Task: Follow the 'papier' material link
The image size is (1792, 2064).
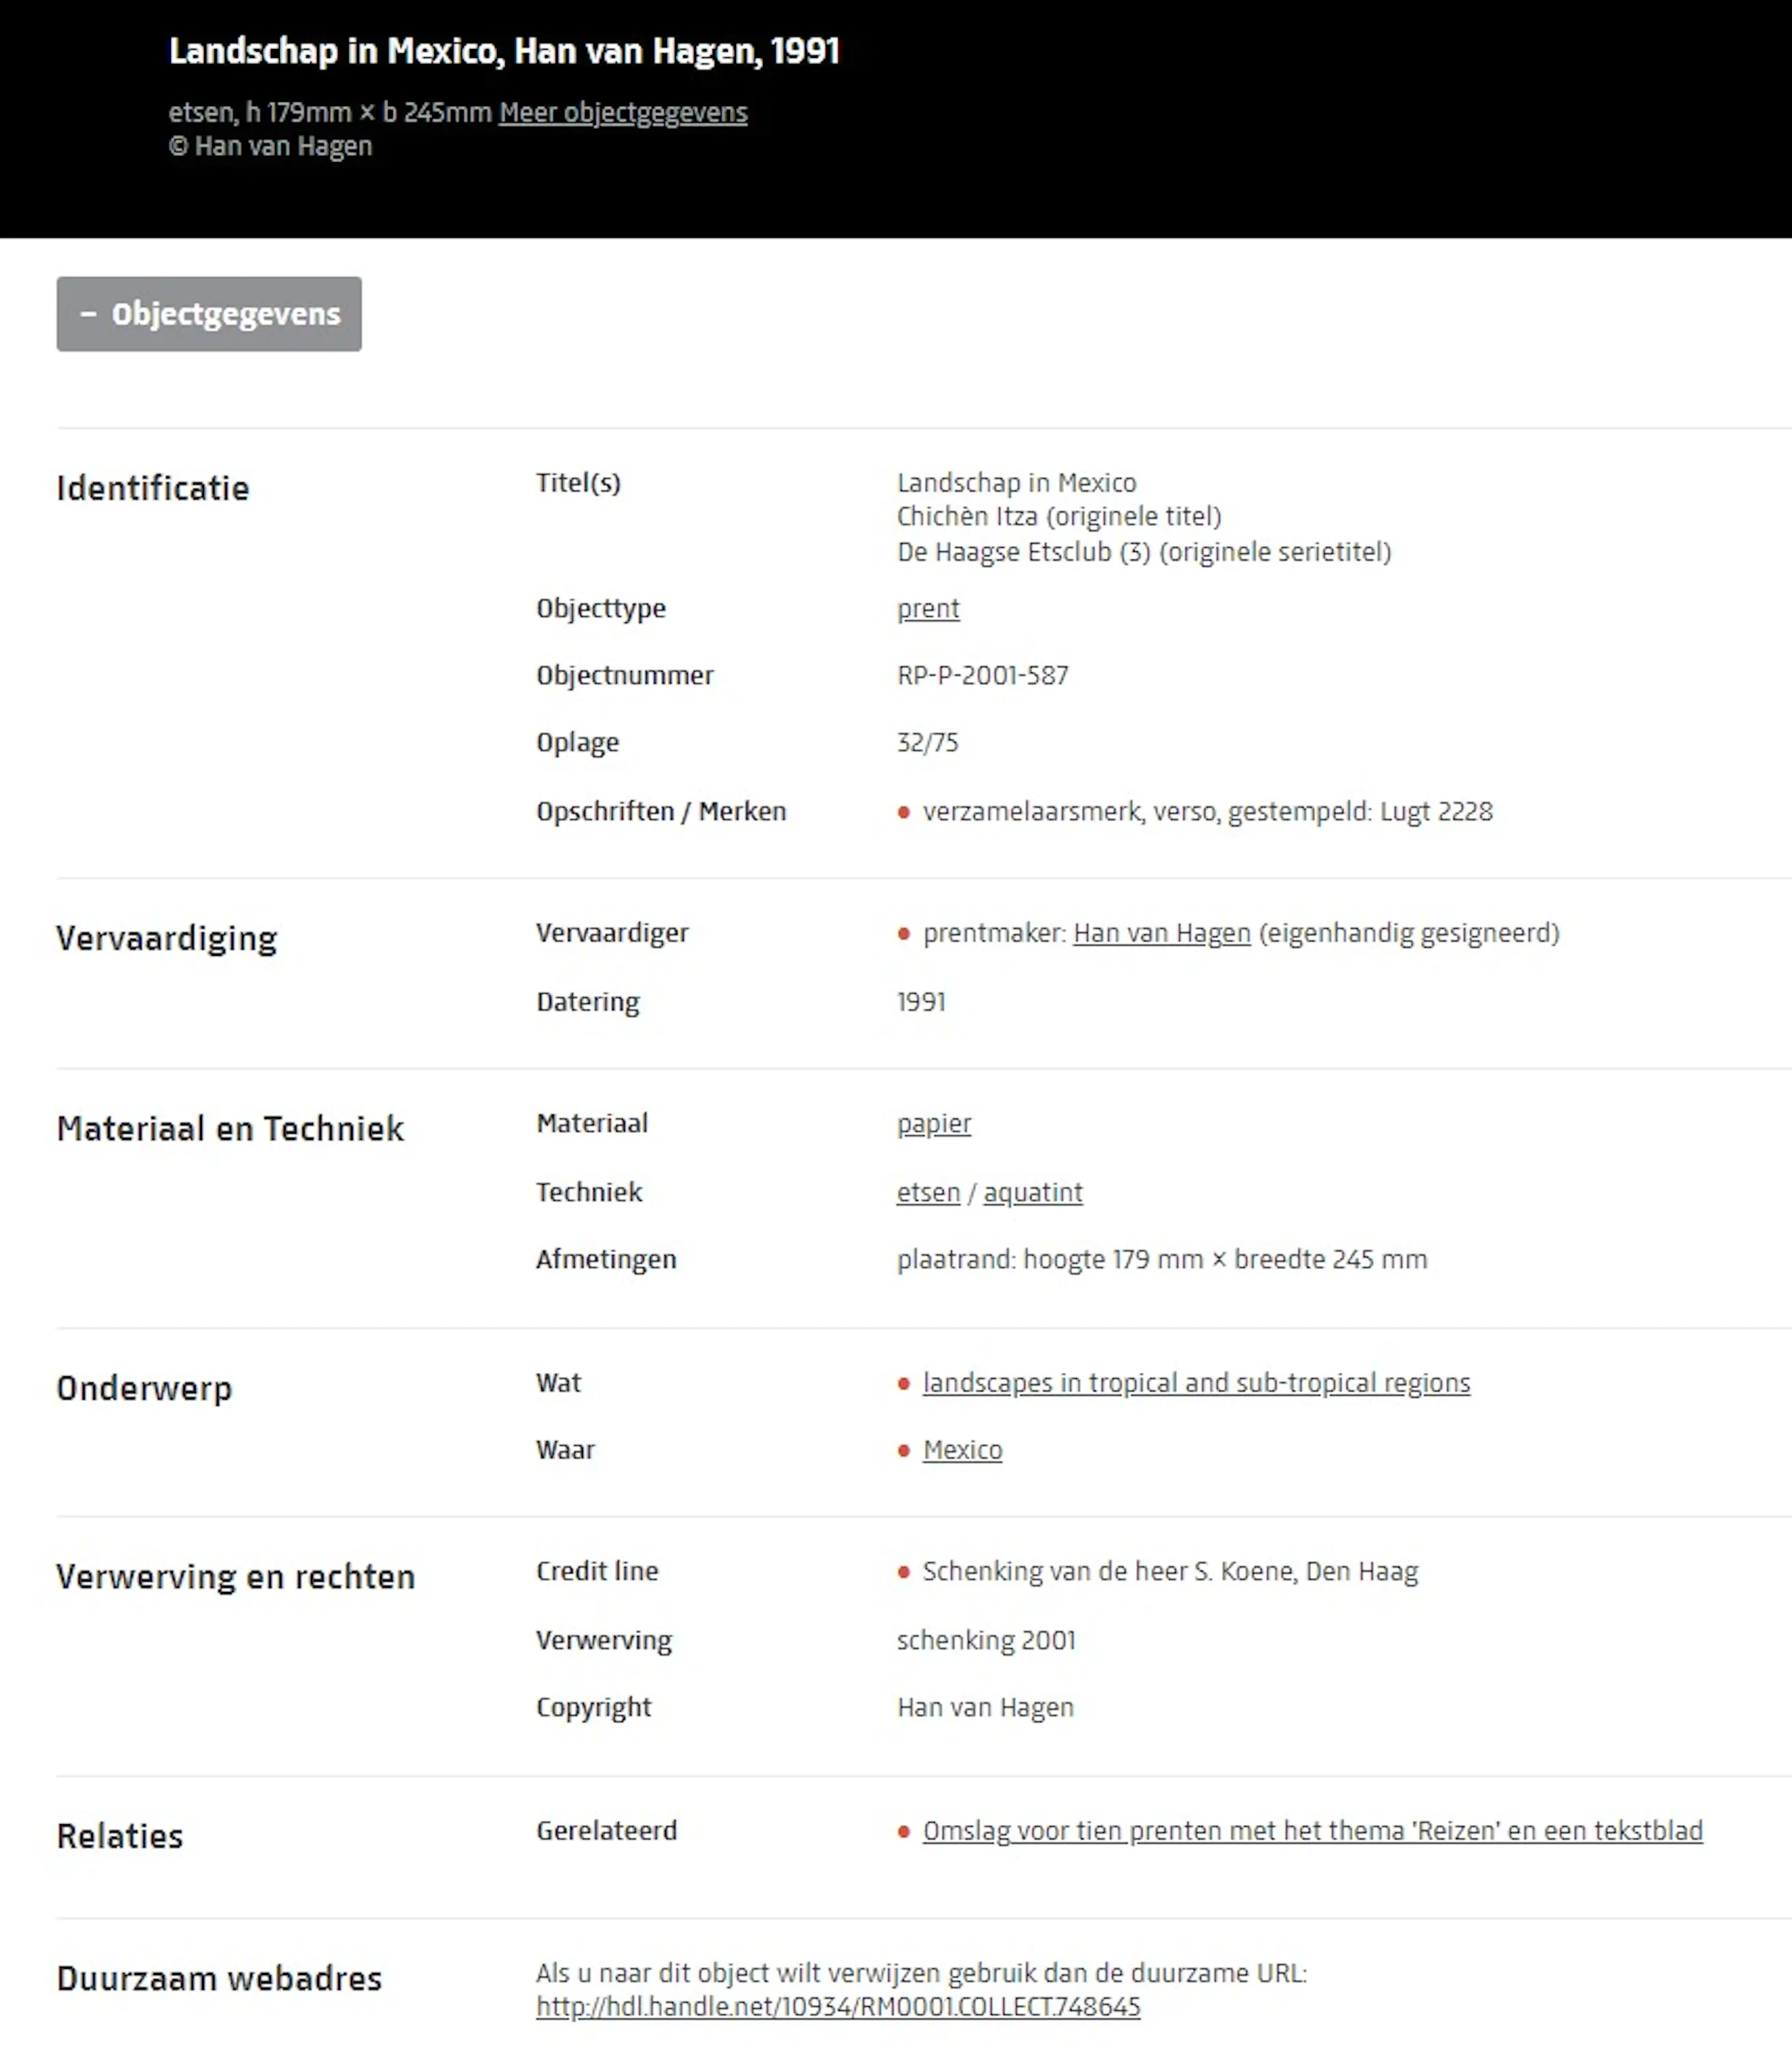Action: coord(933,1124)
